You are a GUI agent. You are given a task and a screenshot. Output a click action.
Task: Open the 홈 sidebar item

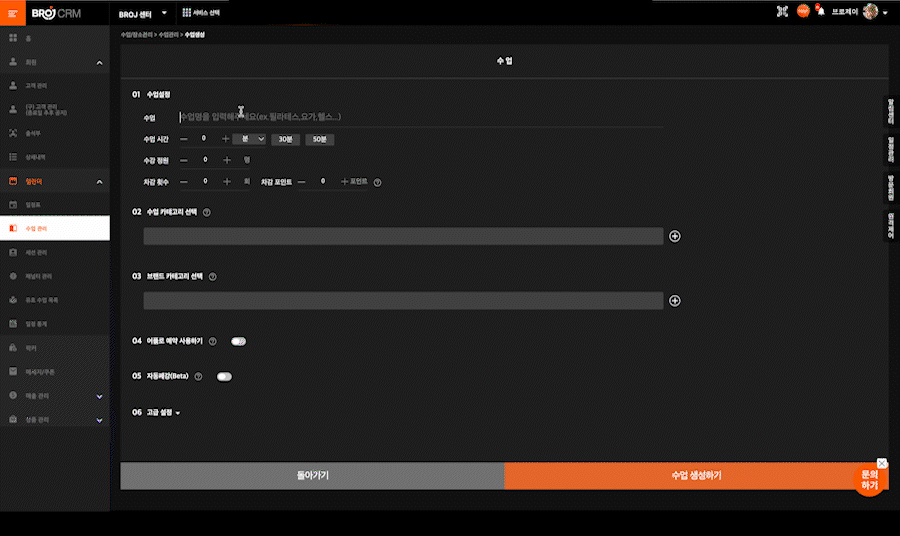pyautogui.click(x=55, y=38)
